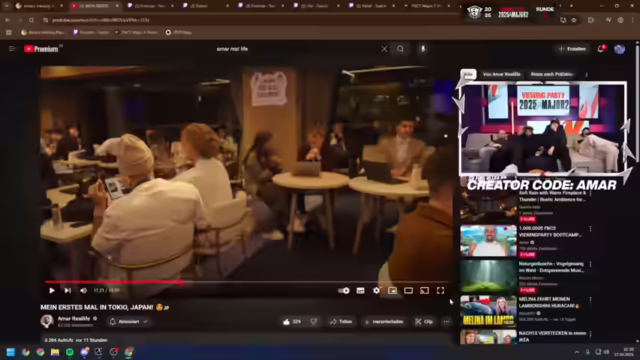Open video player settings gear
640x360 pixels.
coord(376,291)
